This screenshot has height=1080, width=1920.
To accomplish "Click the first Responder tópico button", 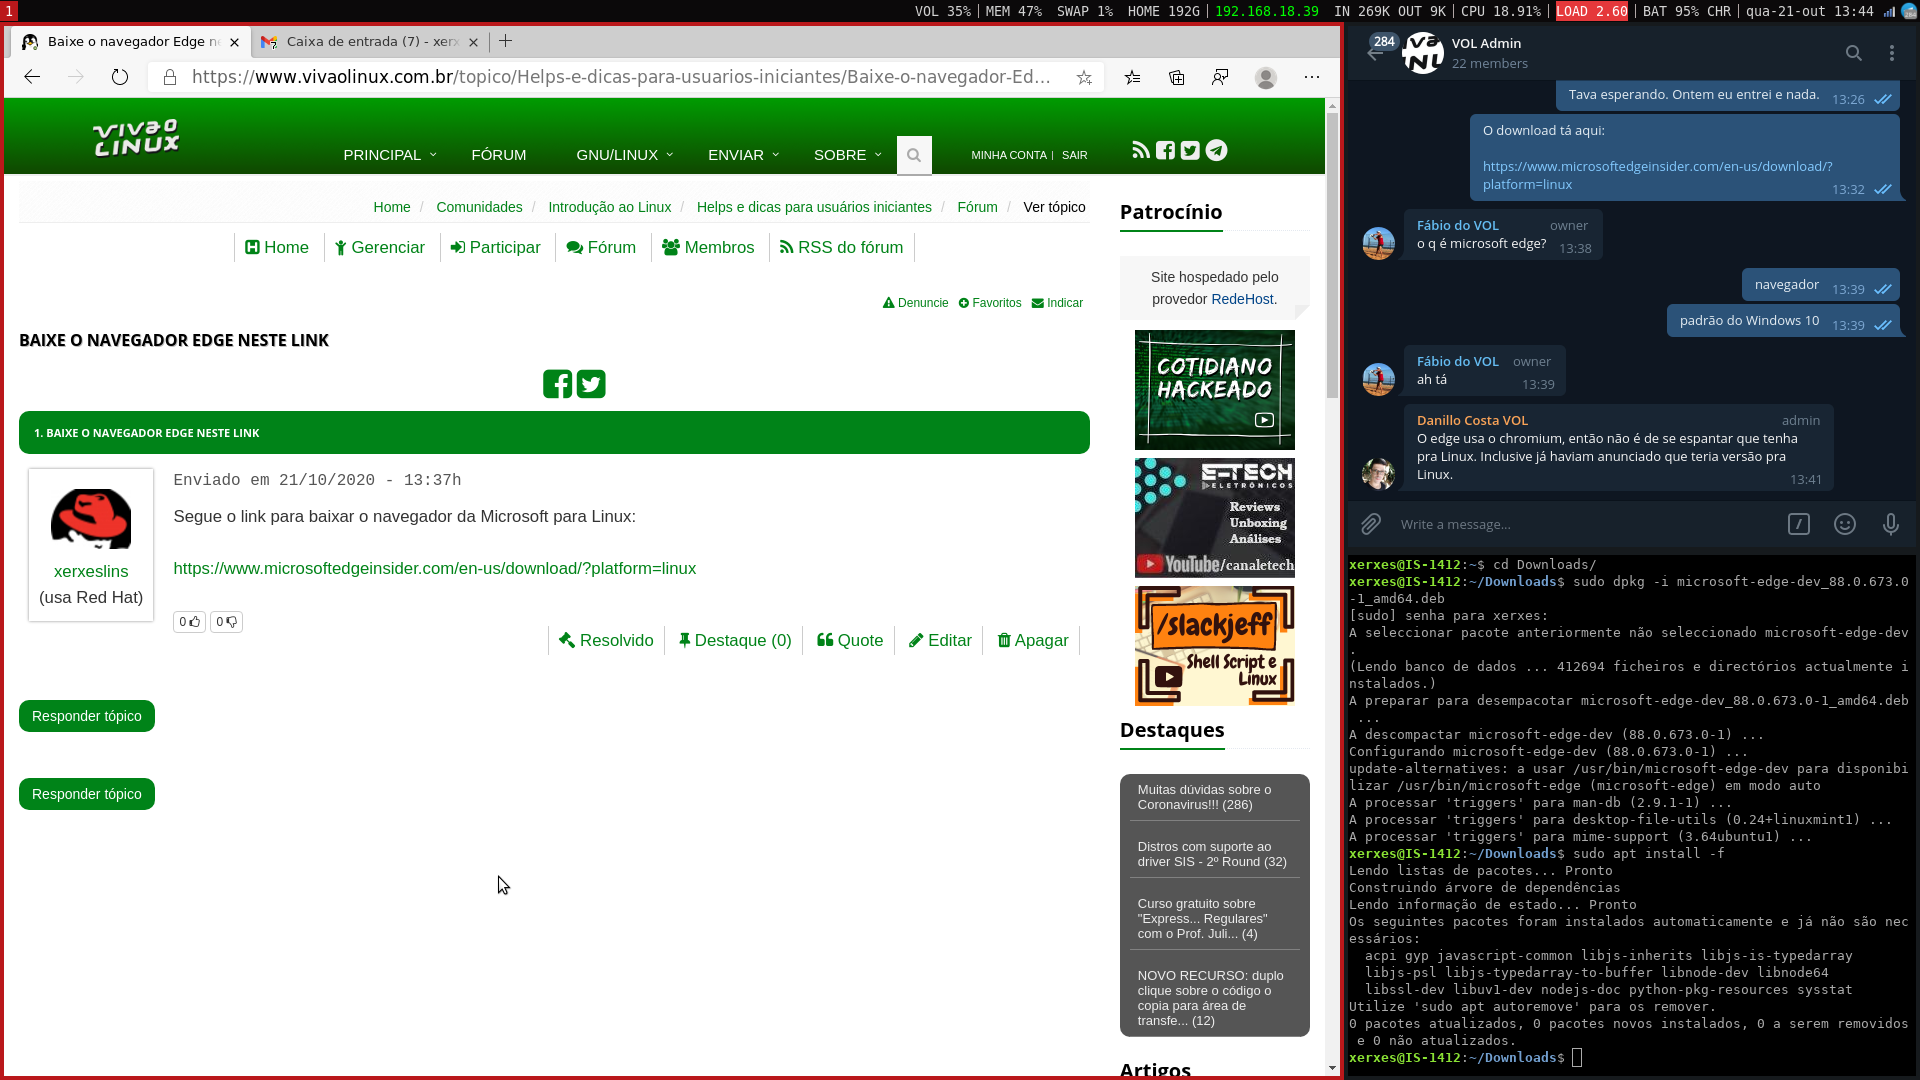I will [87, 716].
